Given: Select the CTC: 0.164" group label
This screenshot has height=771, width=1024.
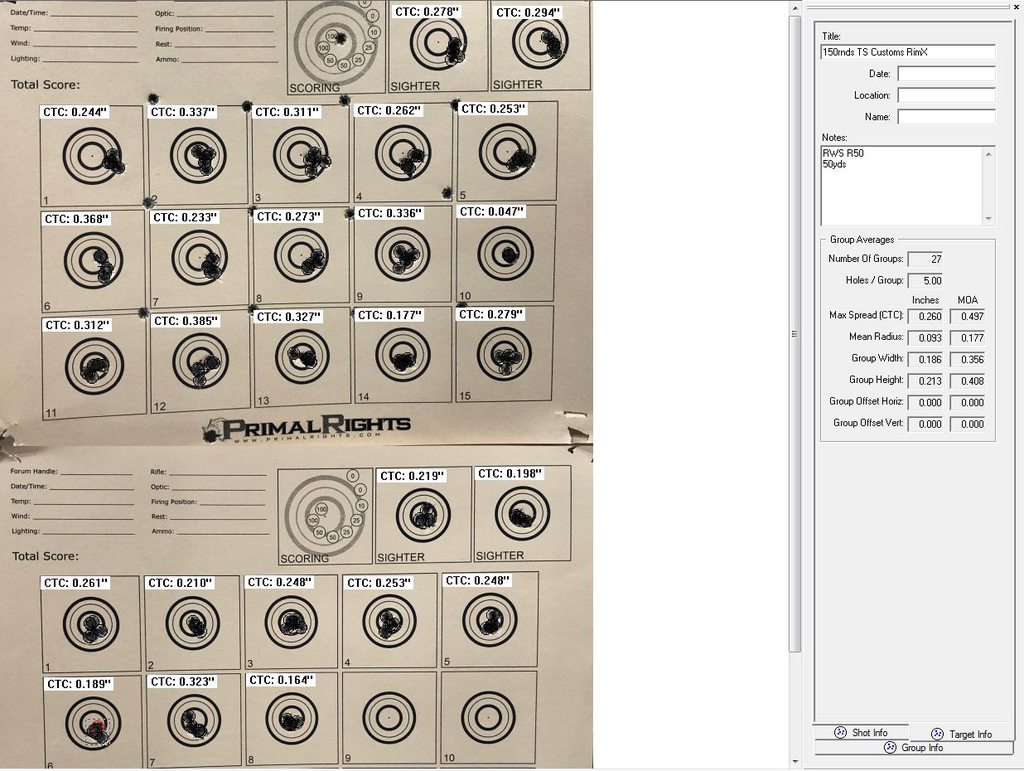Looking at the screenshot, I should (281, 680).
